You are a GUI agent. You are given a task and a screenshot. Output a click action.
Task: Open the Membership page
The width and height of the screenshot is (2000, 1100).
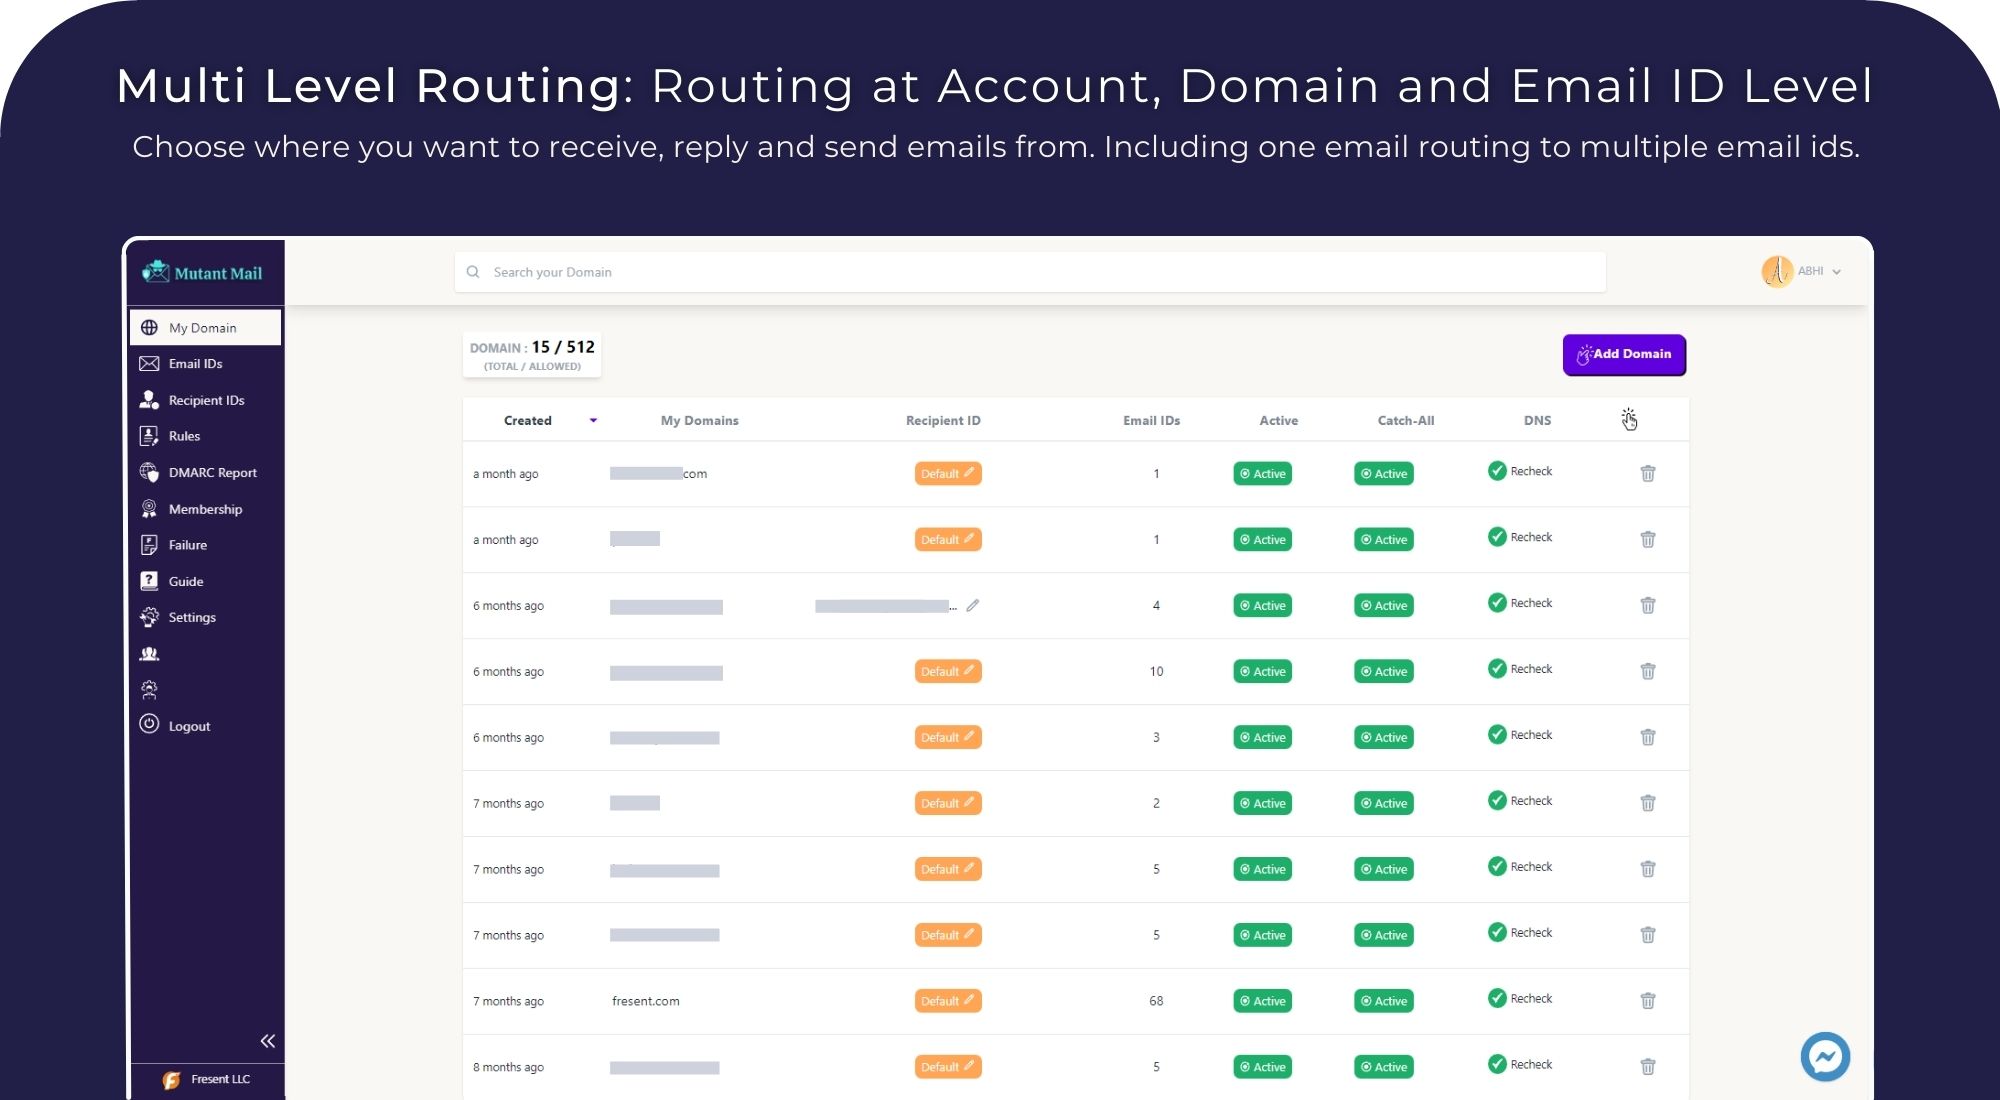click(205, 508)
